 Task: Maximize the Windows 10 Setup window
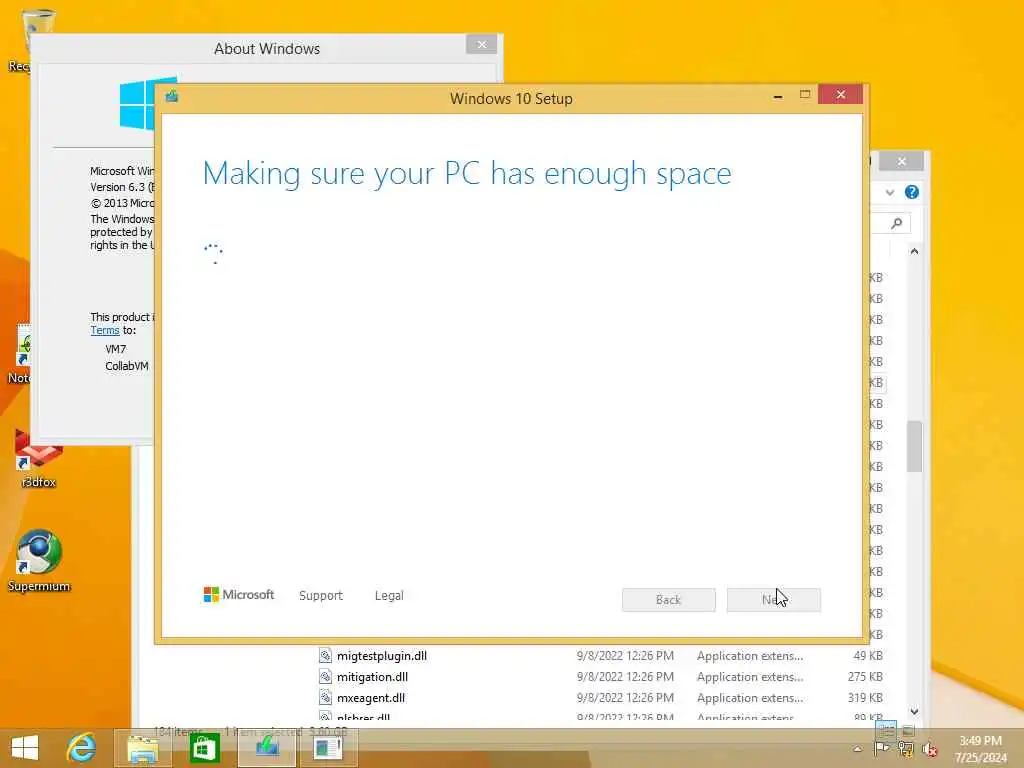(805, 95)
